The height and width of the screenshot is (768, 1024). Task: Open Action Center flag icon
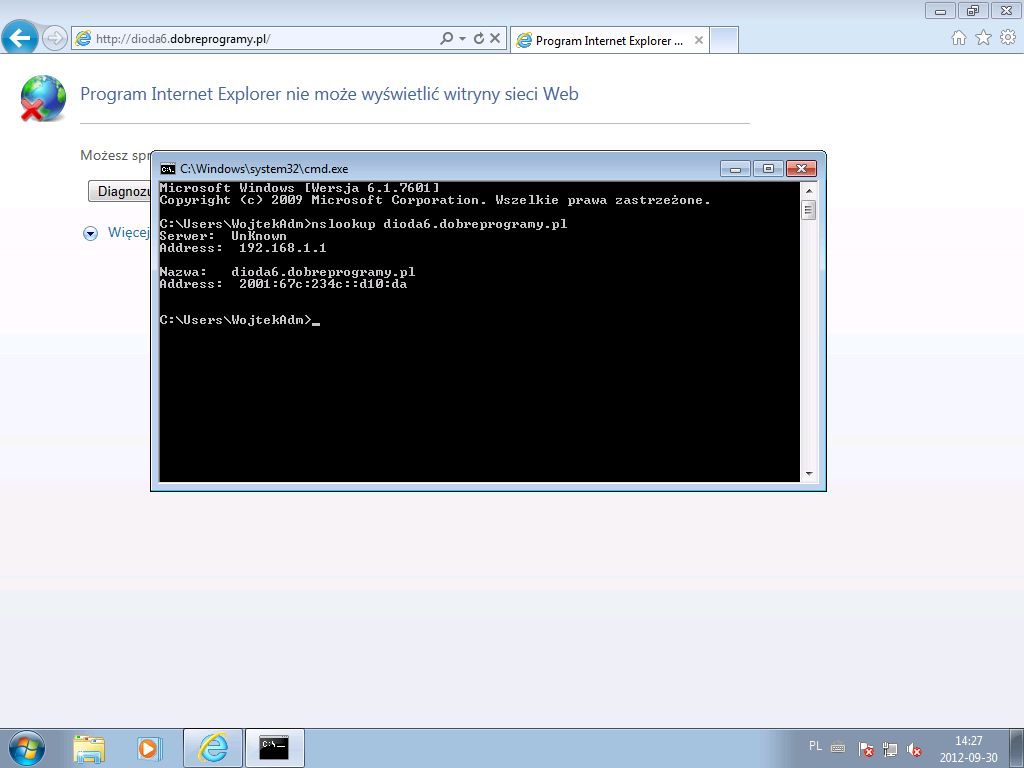(x=866, y=749)
